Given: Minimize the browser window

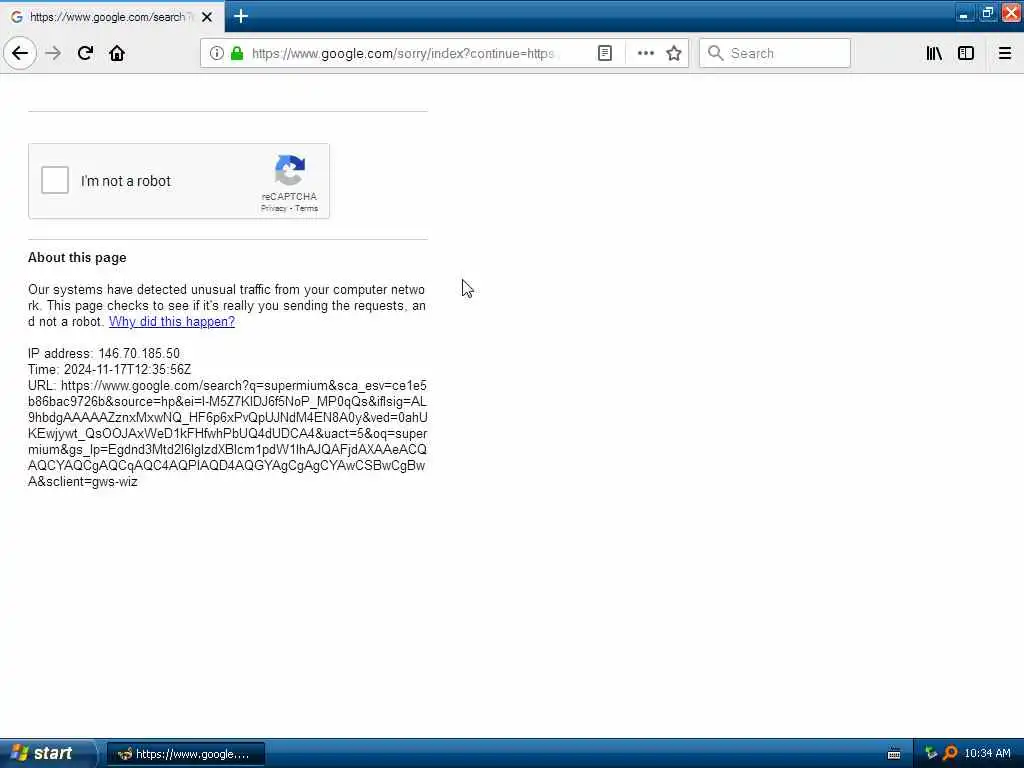Looking at the screenshot, I should click(x=964, y=12).
